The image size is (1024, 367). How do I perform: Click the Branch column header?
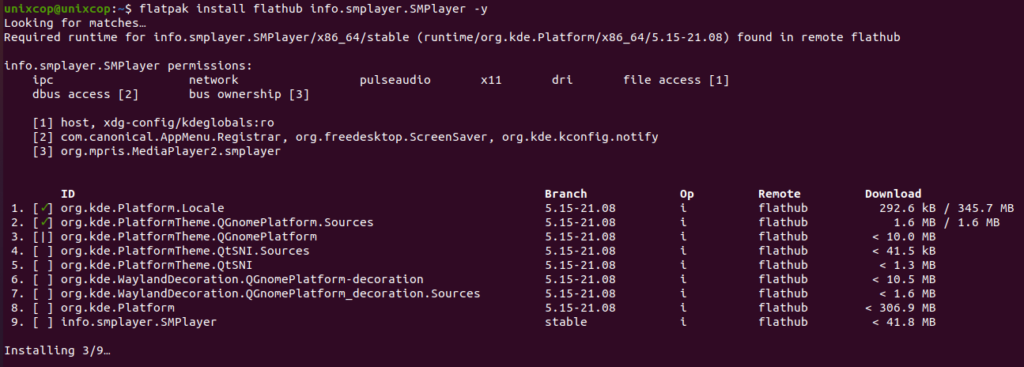566,194
